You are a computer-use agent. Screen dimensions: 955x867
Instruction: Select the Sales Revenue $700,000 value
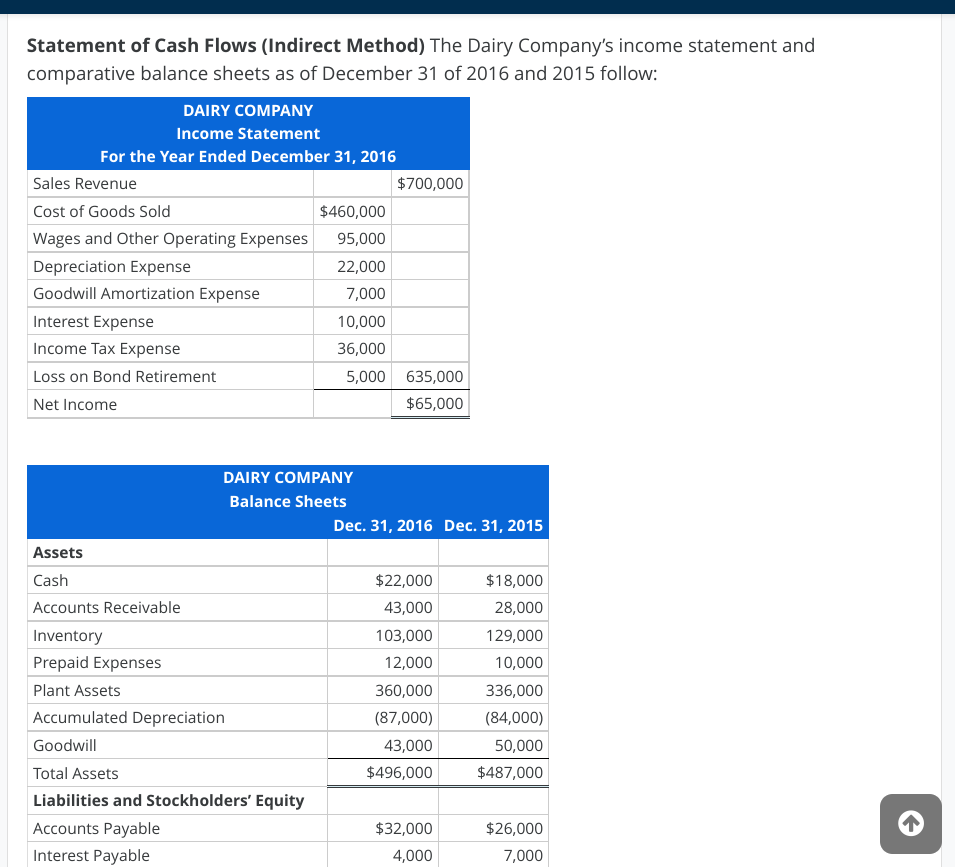coord(430,183)
